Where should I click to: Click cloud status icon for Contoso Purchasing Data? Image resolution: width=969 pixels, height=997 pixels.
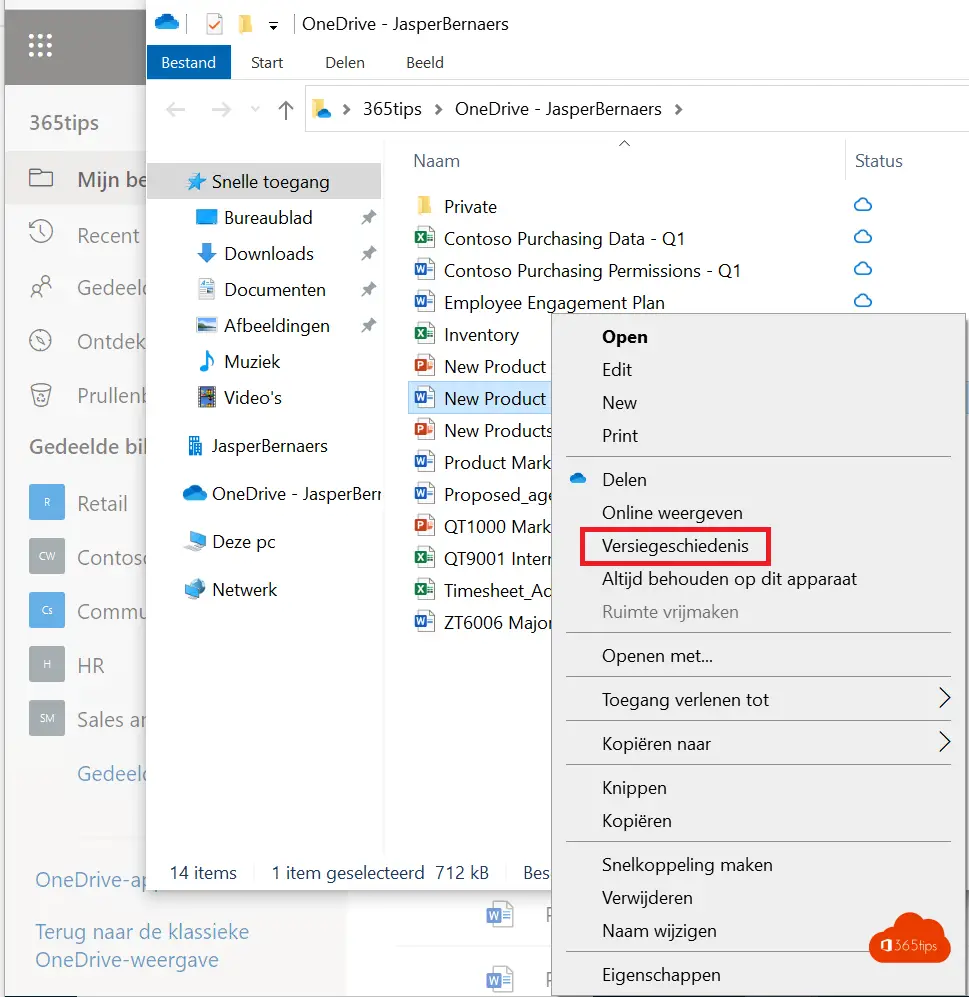point(863,237)
